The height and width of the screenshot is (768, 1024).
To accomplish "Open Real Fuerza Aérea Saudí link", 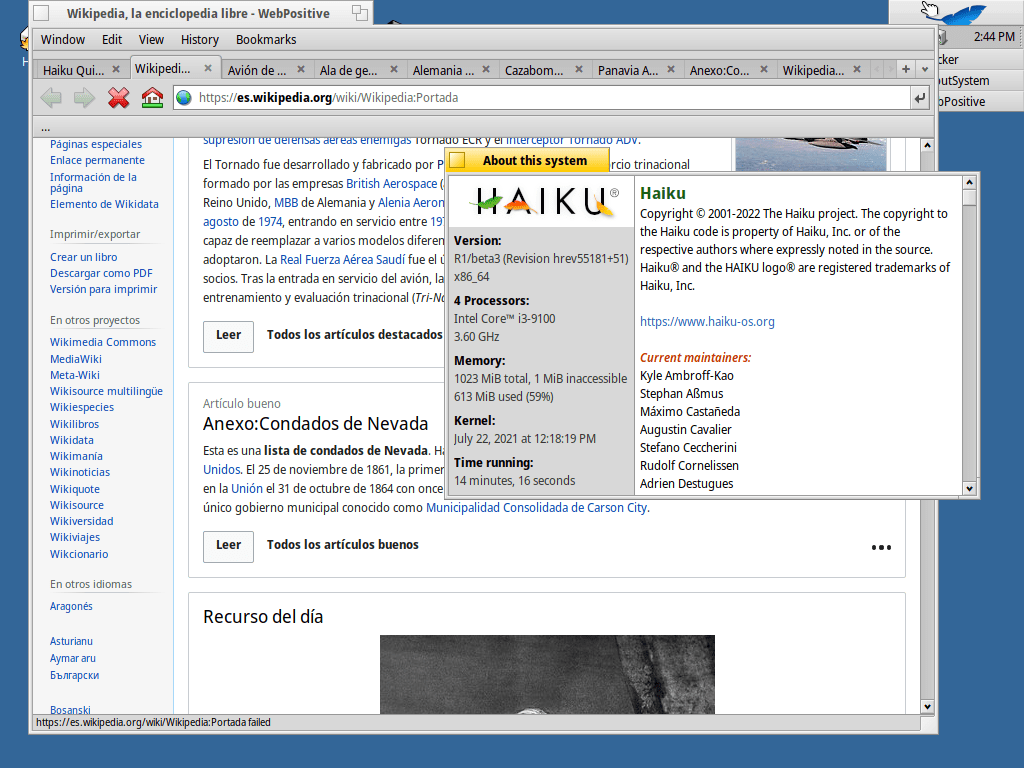I will [x=342, y=259].
